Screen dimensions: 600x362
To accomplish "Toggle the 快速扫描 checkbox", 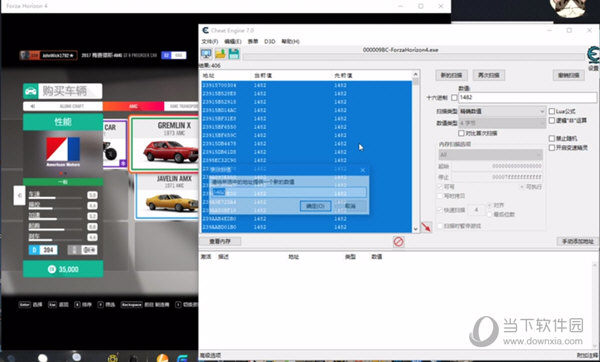I will (440, 210).
